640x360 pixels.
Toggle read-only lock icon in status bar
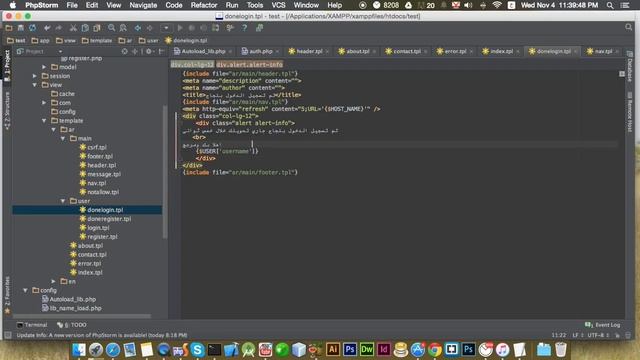click(618, 335)
